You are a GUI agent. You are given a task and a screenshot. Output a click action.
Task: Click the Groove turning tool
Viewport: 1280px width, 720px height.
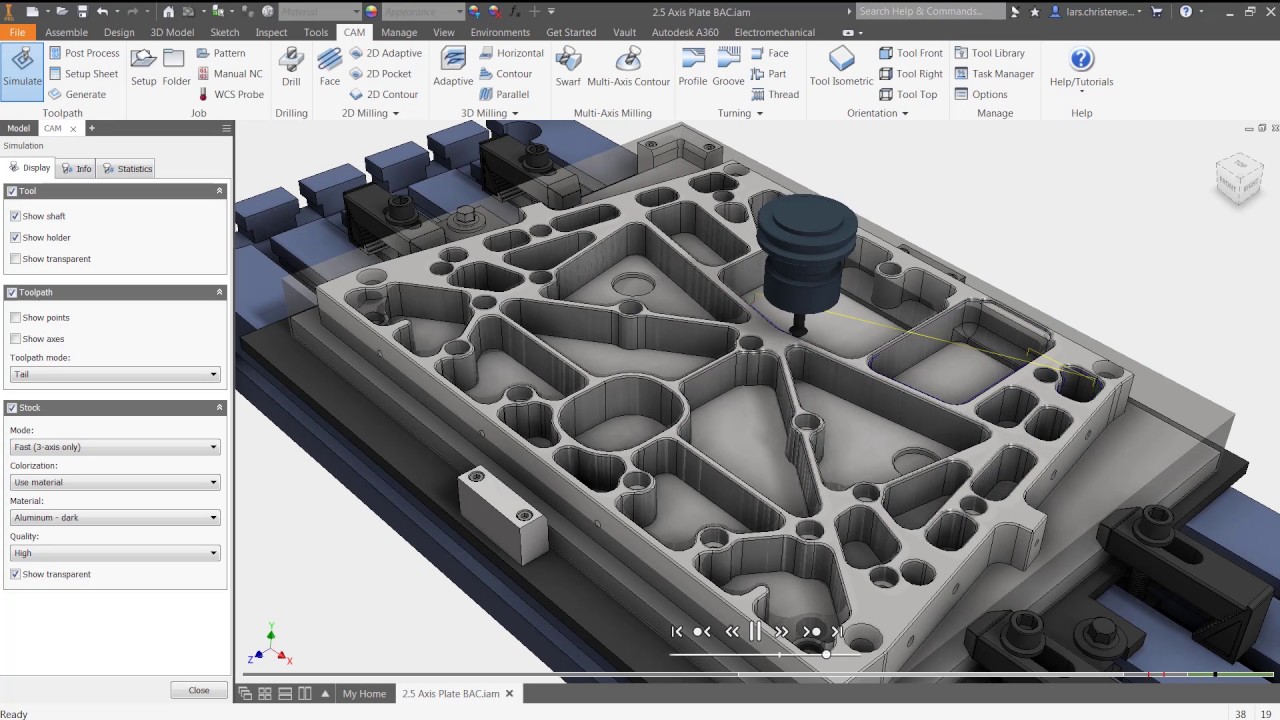[728, 66]
